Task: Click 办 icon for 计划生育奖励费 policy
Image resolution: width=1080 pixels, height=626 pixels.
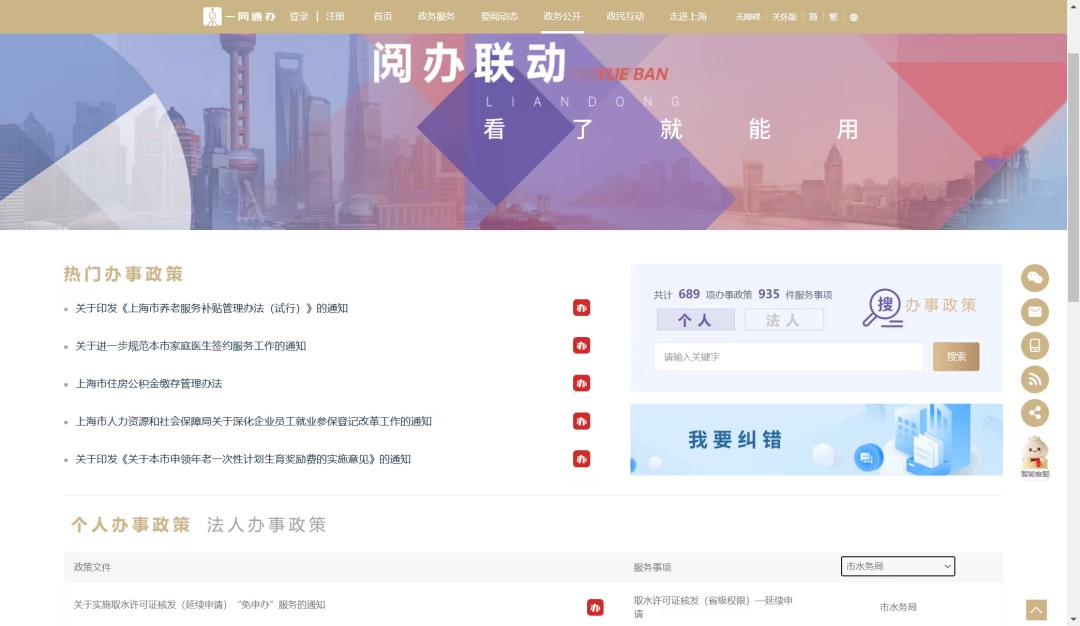Action: click(x=581, y=459)
